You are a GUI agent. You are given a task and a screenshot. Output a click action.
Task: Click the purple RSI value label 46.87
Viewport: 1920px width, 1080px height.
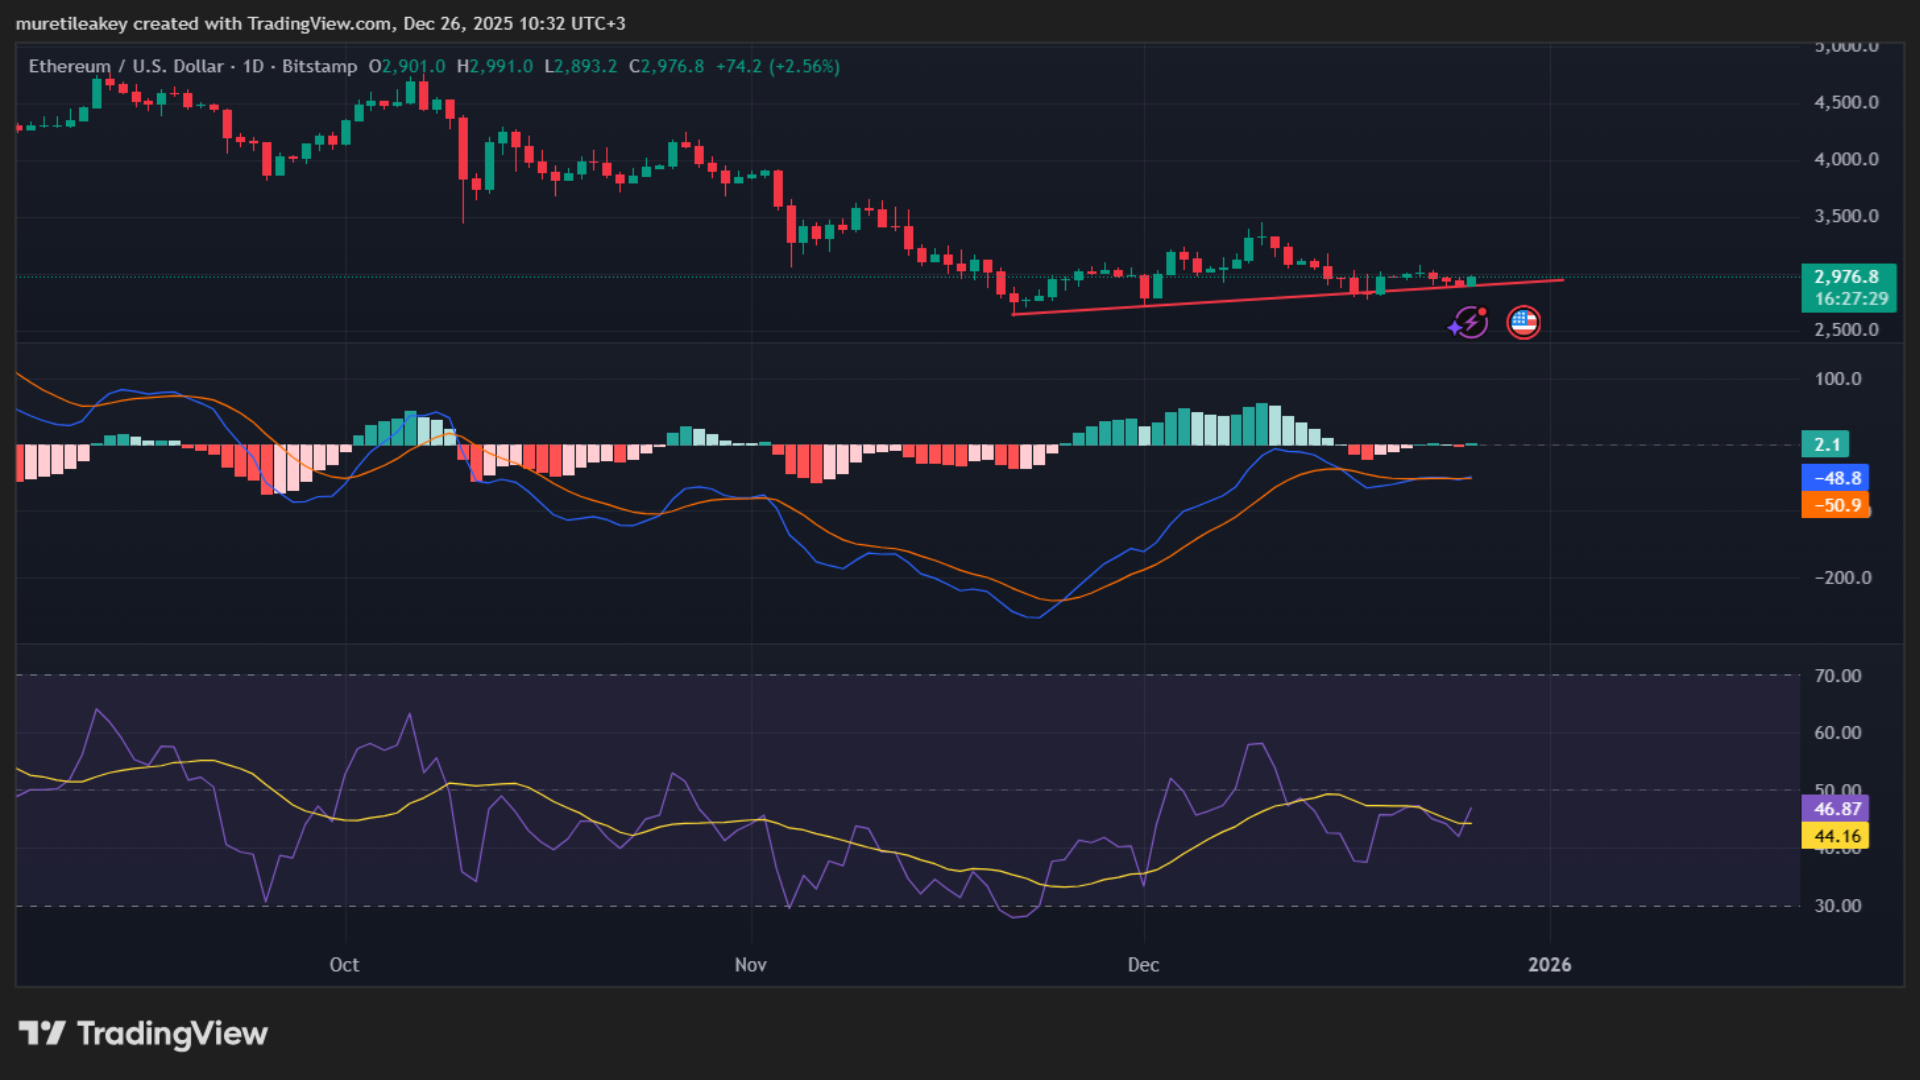[x=1836, y=809]
